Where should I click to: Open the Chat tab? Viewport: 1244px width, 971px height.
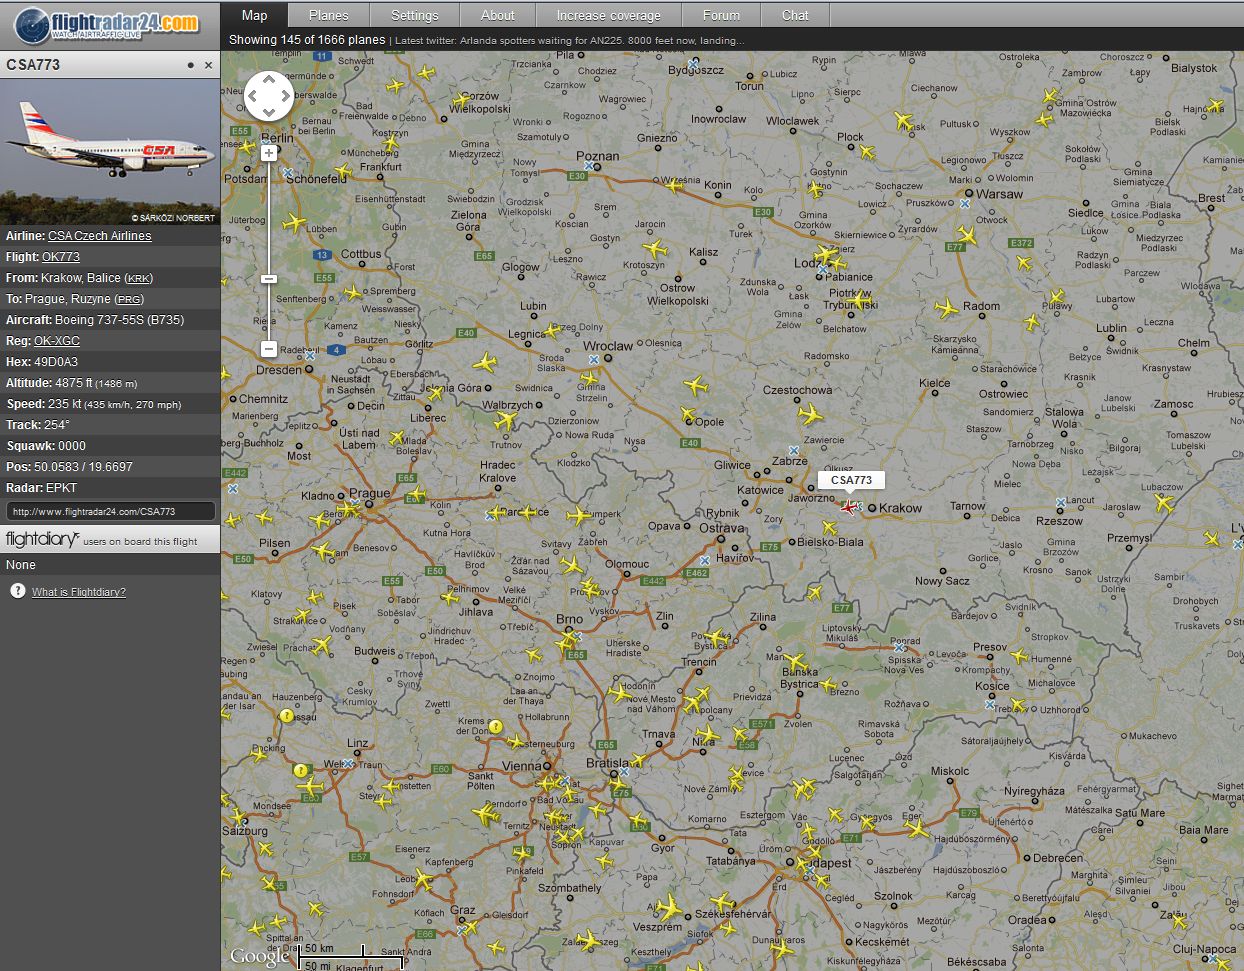tap(795, 15)
